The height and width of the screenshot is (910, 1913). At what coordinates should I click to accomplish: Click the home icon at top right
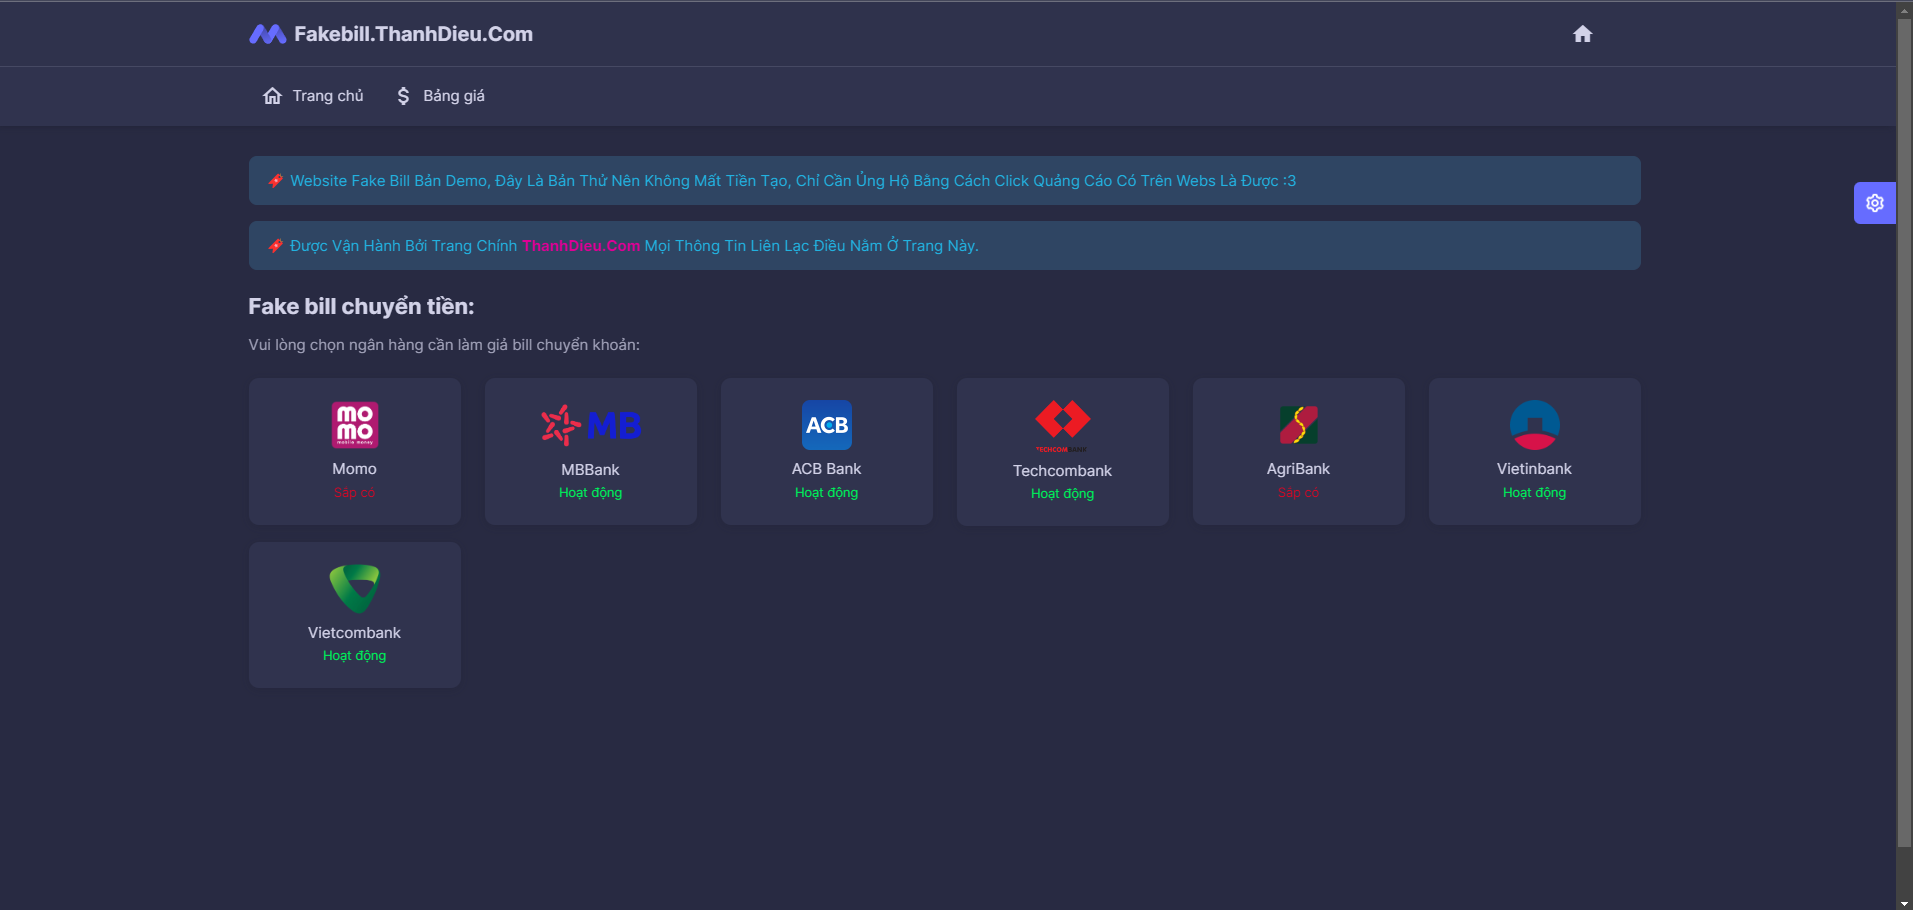(x=1582, y=34)
